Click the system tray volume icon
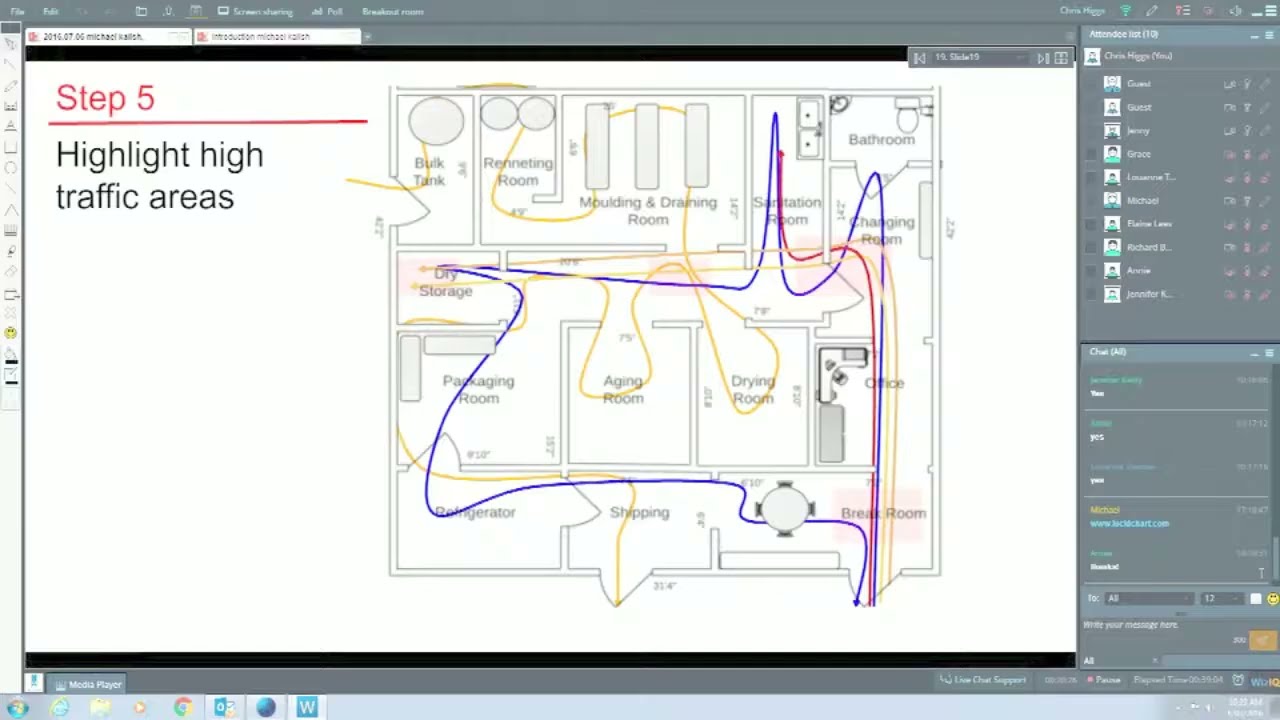This screenshot has height=720, width=1280. pyautogui.click(x=1208, y=707)
